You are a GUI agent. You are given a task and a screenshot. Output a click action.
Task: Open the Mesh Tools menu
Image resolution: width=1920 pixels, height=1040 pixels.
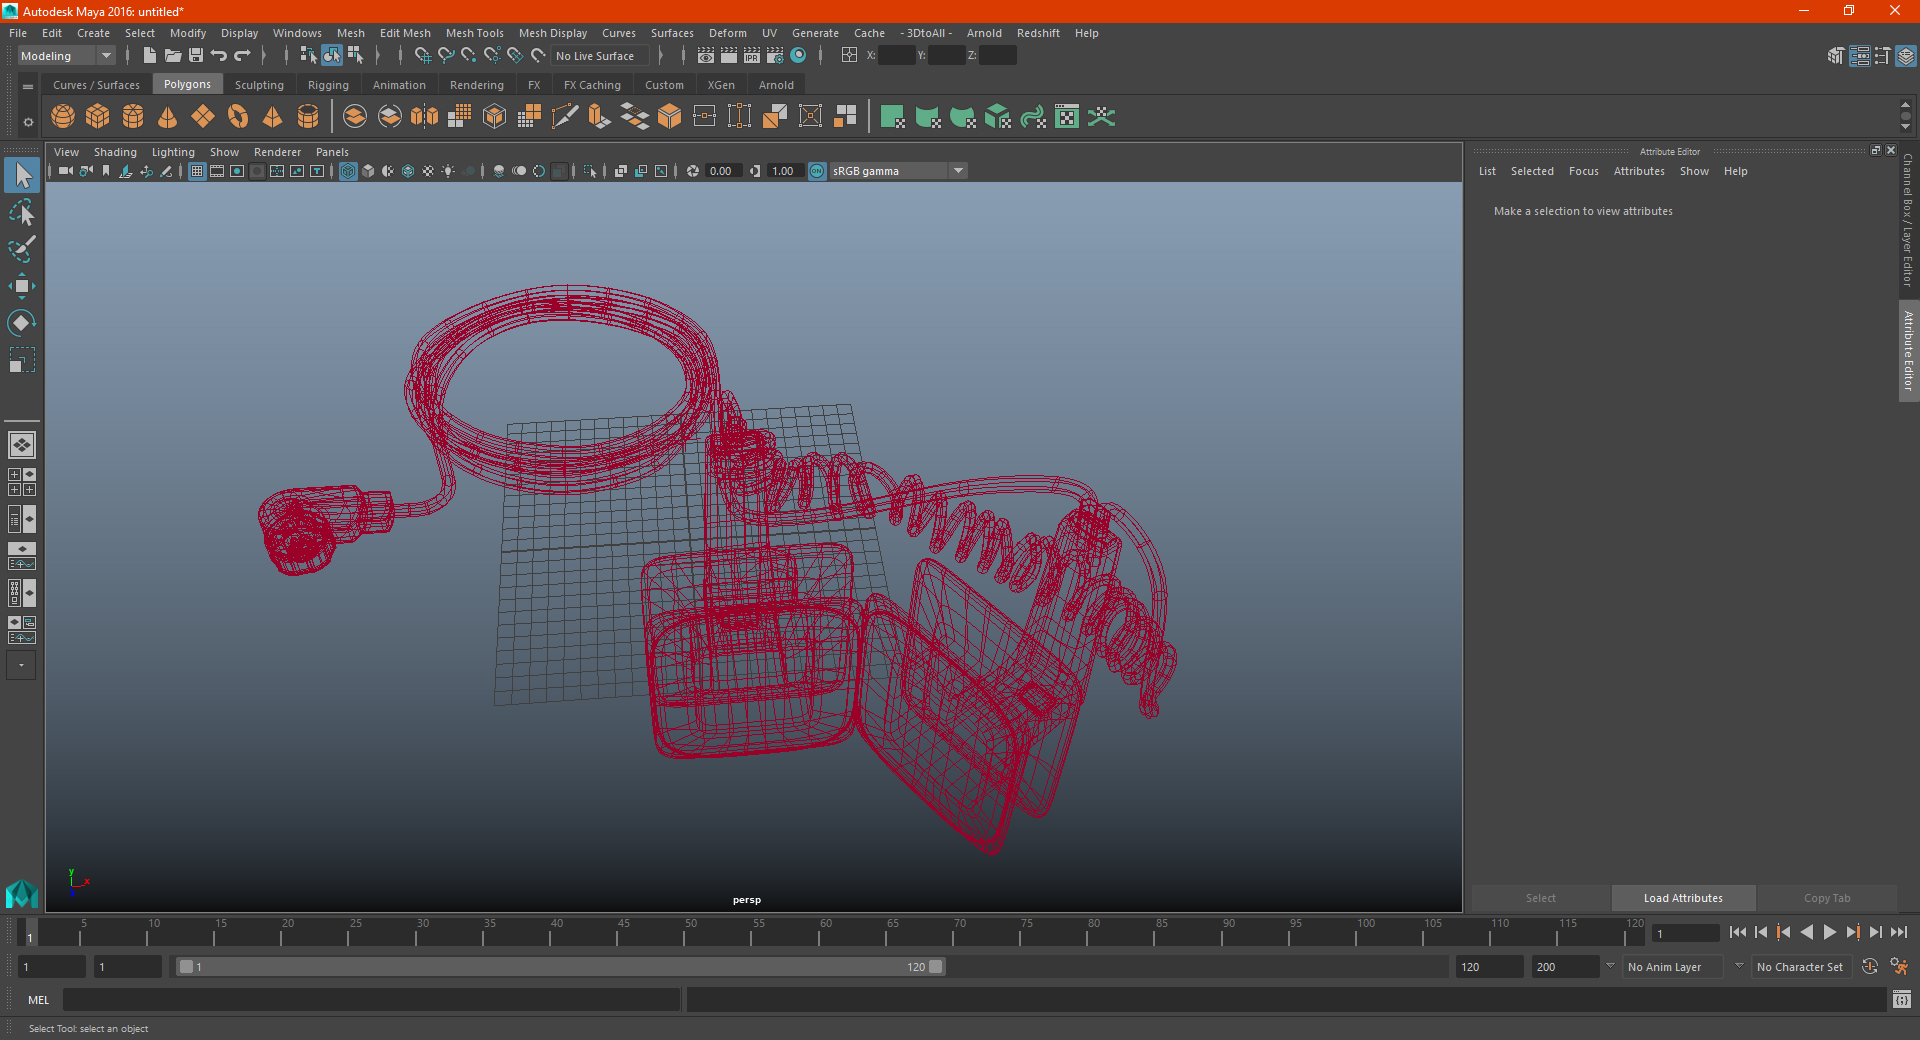point(474,33)
